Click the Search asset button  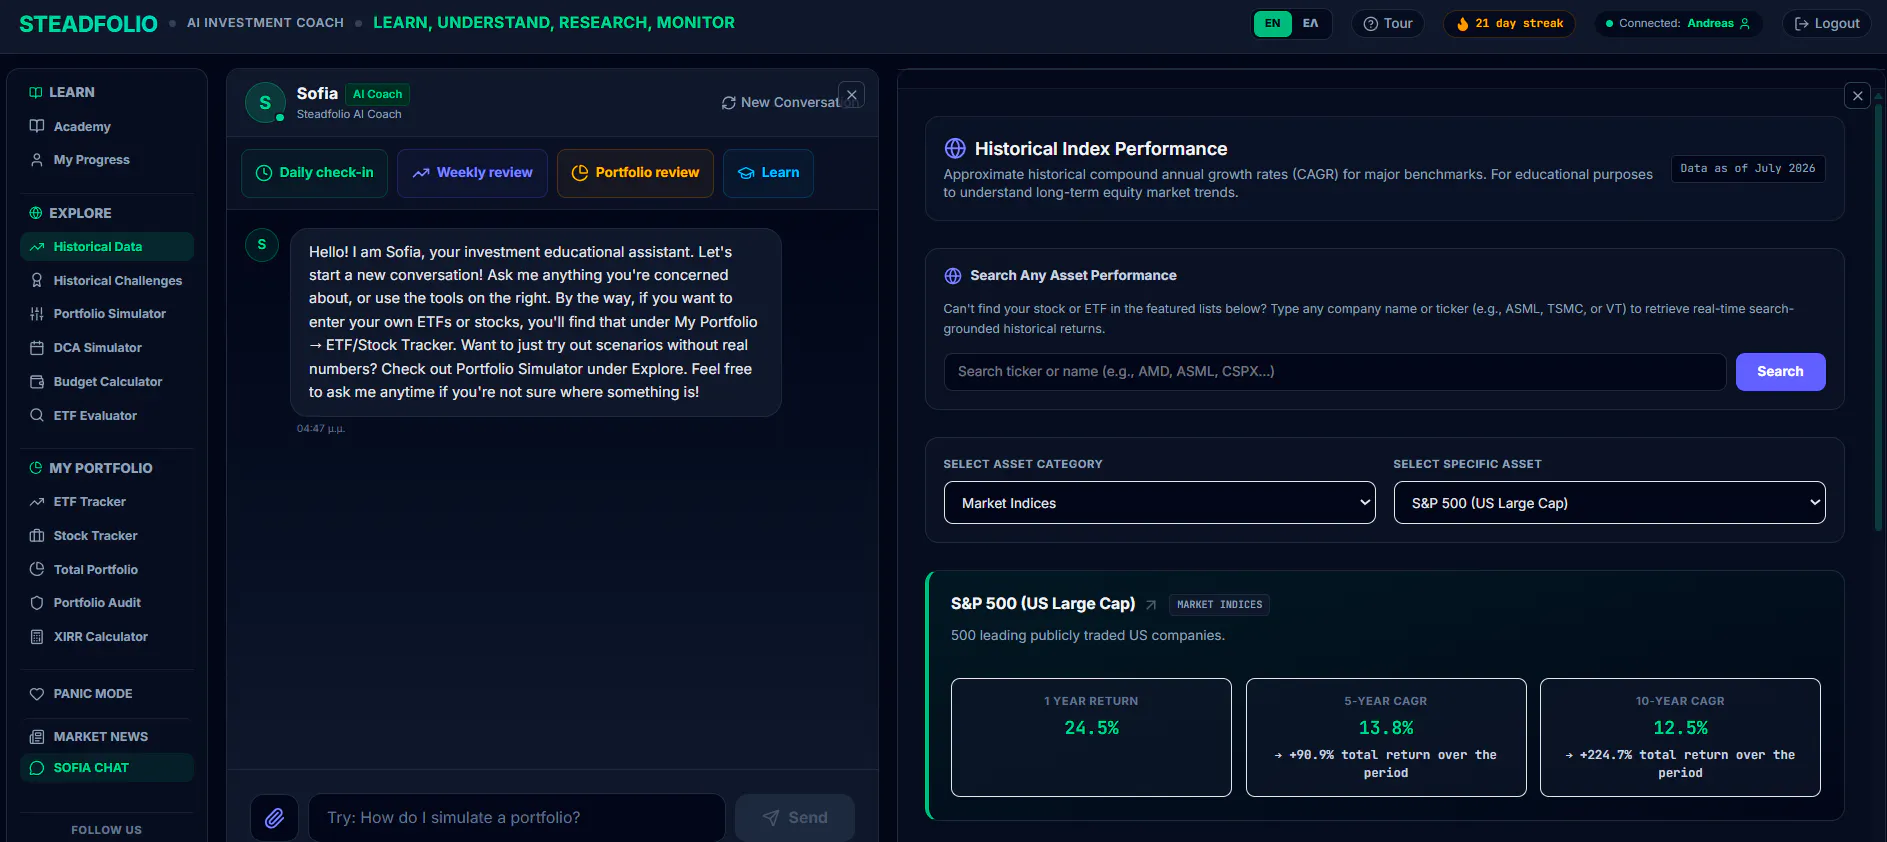tap(1781, 372)
